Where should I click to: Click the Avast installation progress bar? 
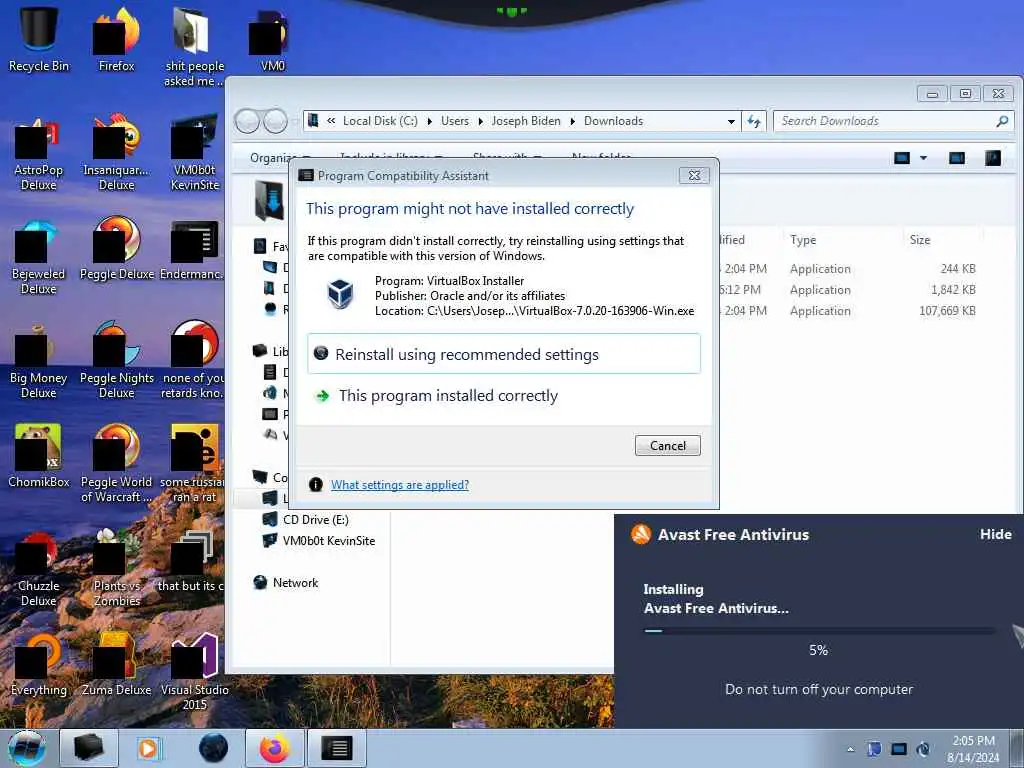coord(819,631)
